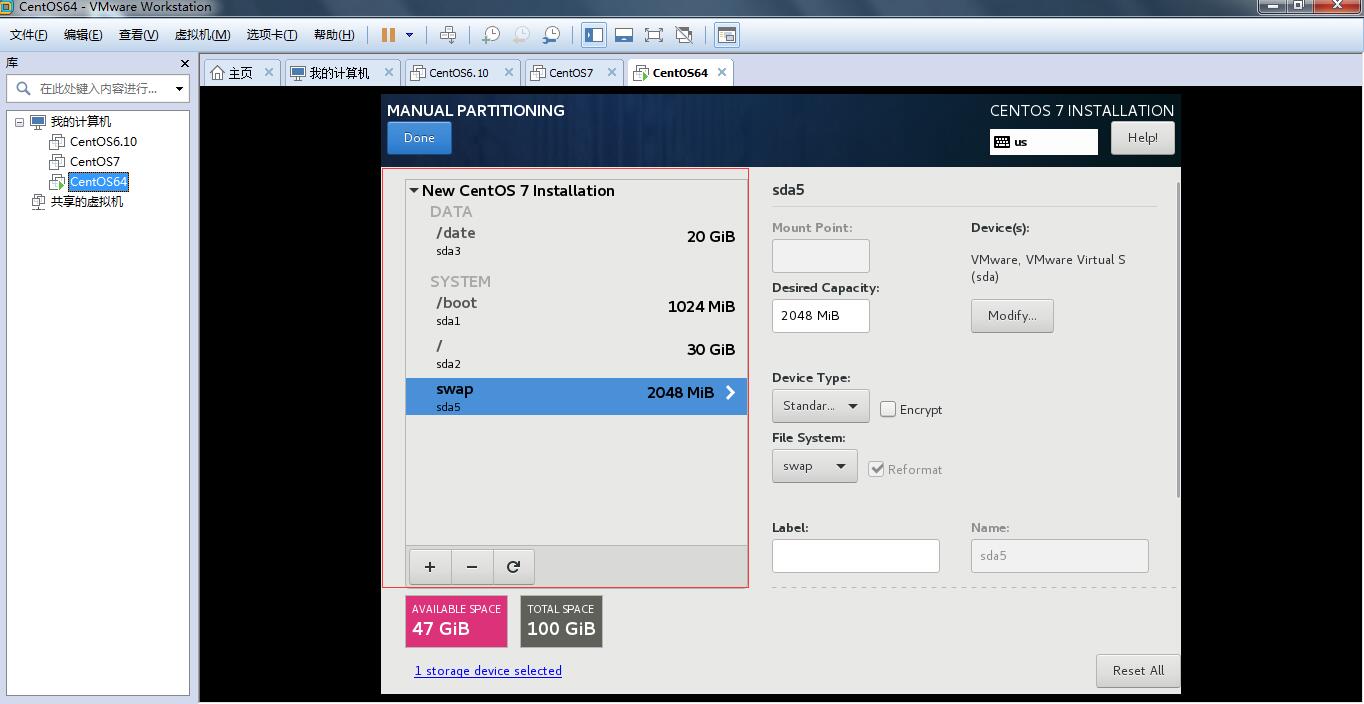Close the CentOS7 tab
Viewport: 1364px width, 704px height.
pyautogui.click(x=612, y=72)
